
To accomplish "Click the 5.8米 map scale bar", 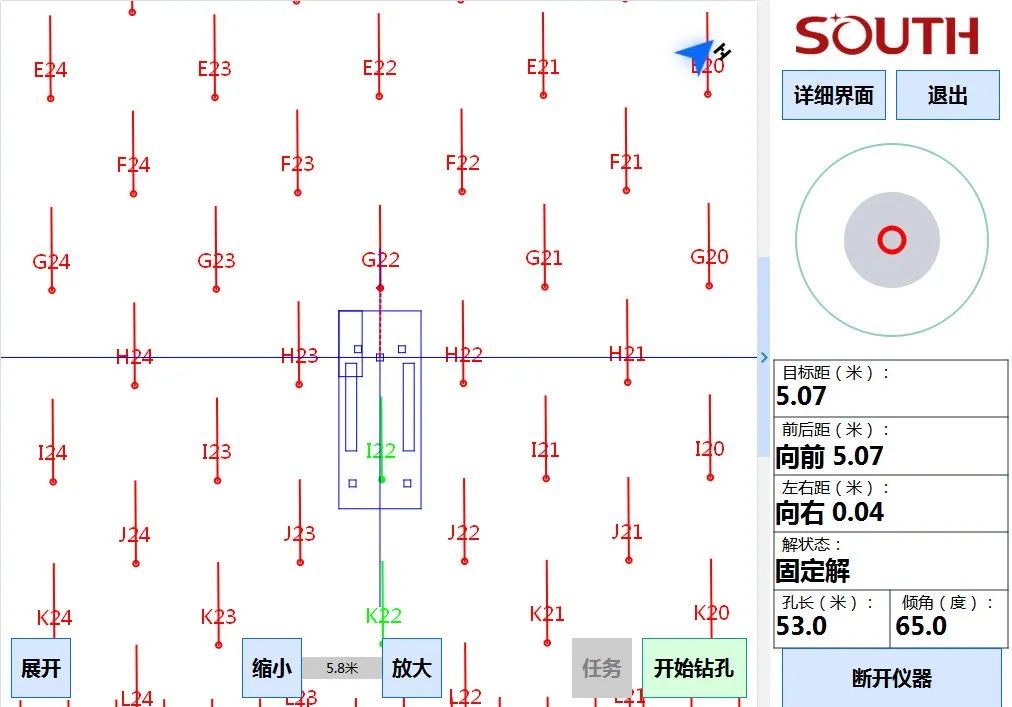I will pyautogui.click(x=342, y=668).
